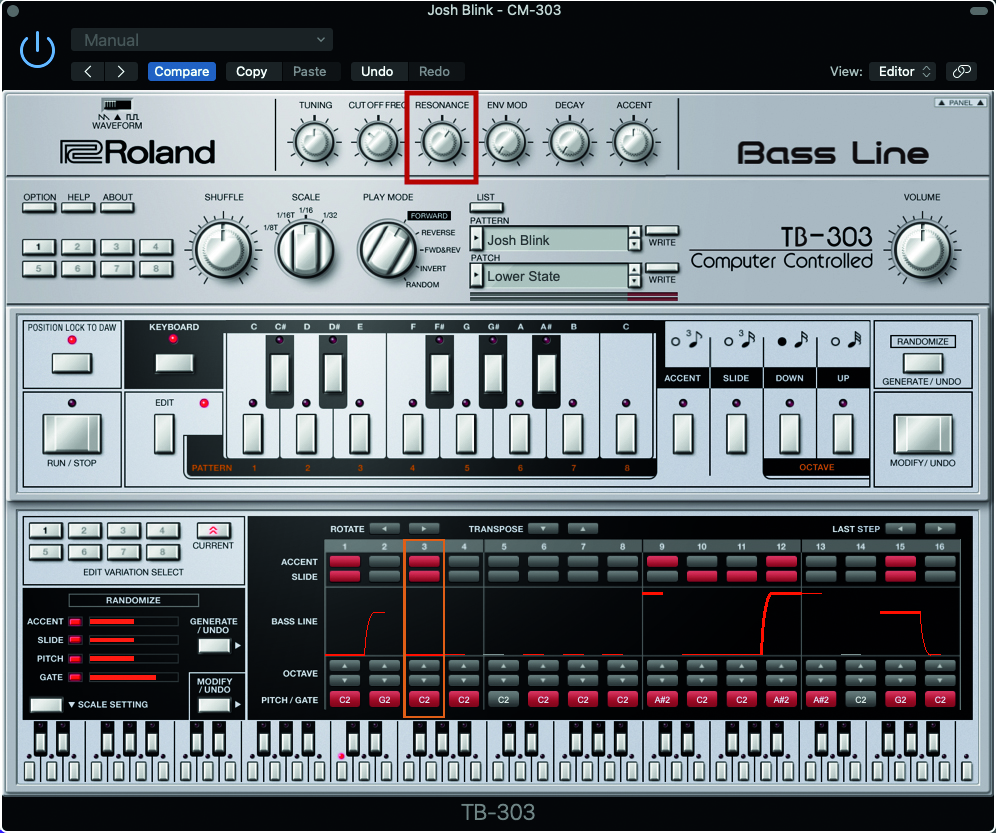Toggle slide on step 10
Screen dimensions: 996x833
pos(702,577)
